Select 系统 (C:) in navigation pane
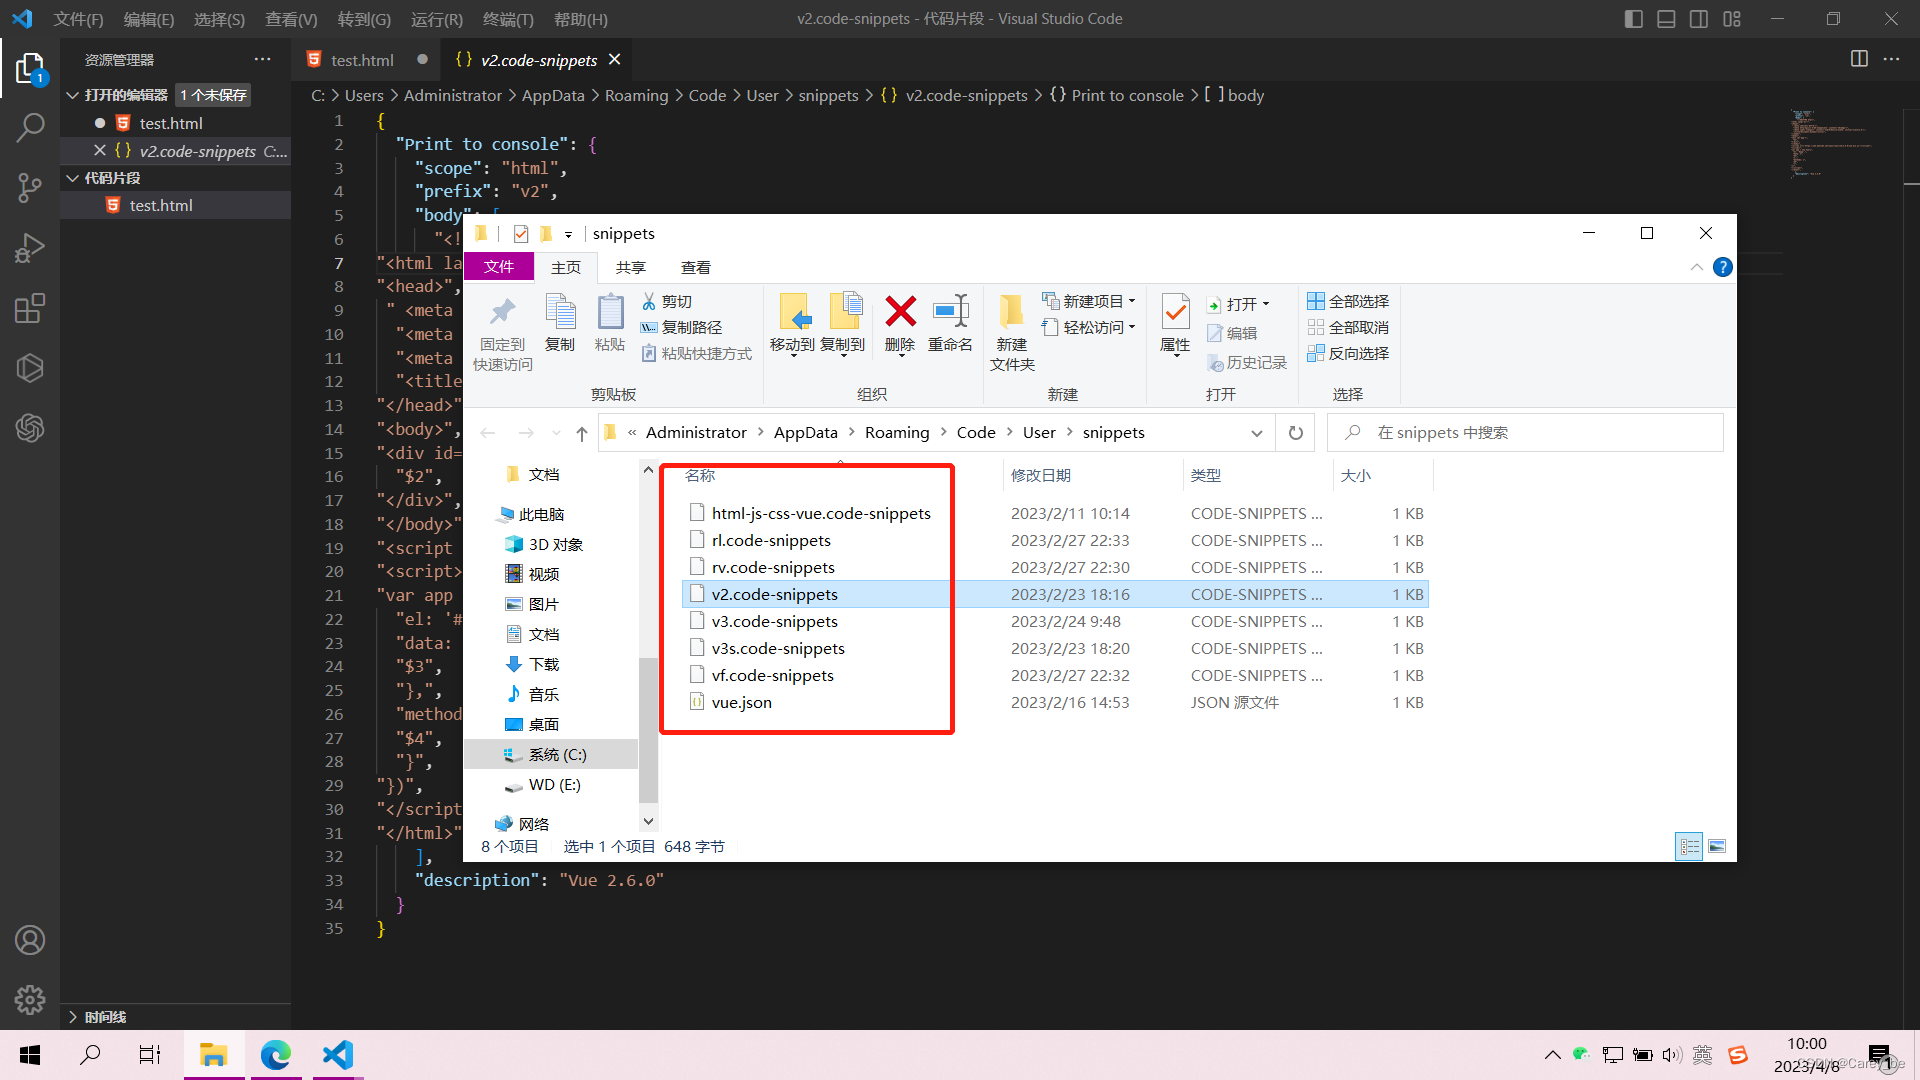 coord(551,755)
